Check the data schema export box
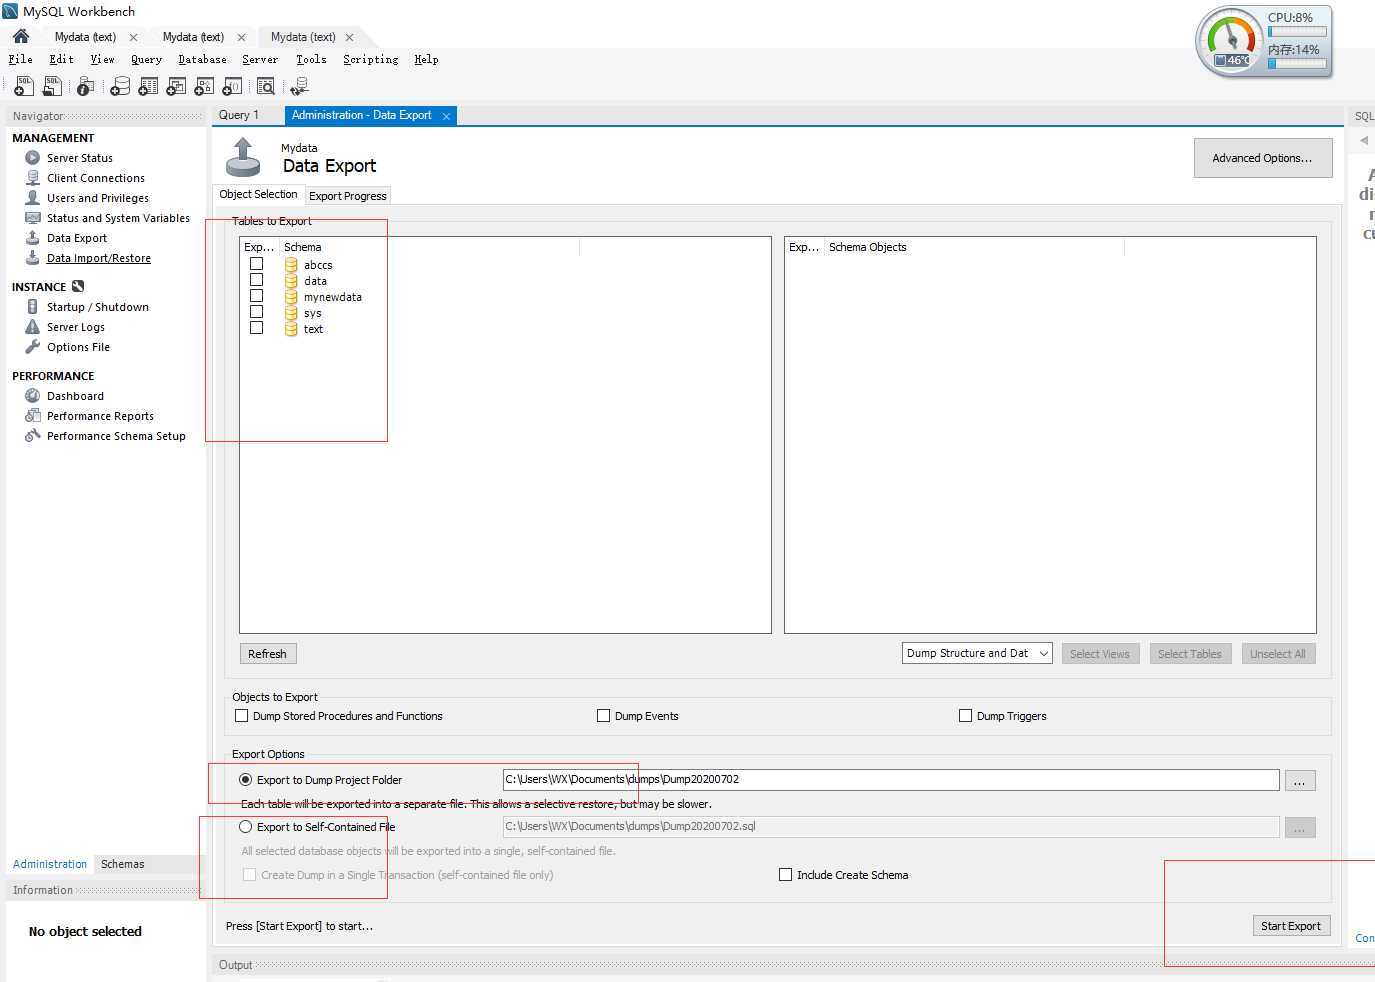Screen dimensions: 1375x982 click(x=257, y=280)
